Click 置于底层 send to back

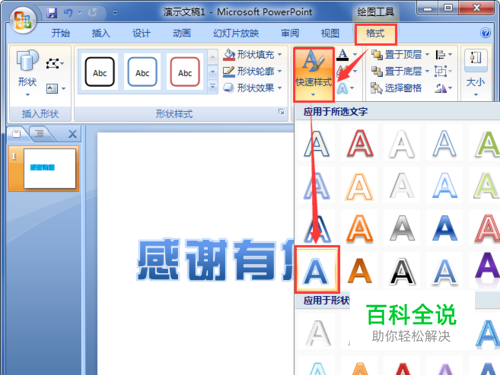pos(397,71)
